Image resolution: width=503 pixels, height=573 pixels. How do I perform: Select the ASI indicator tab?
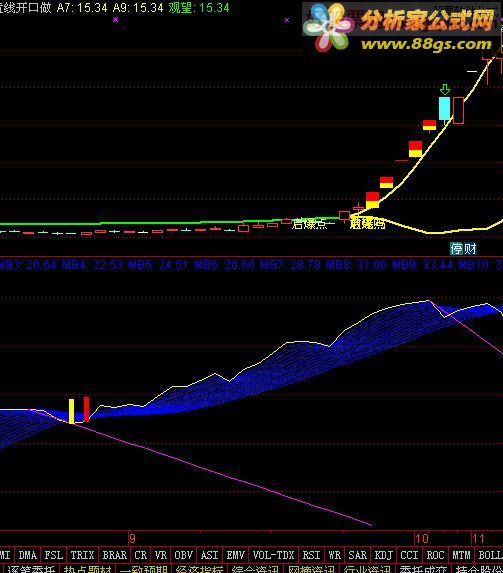click(x=209, y=555)
